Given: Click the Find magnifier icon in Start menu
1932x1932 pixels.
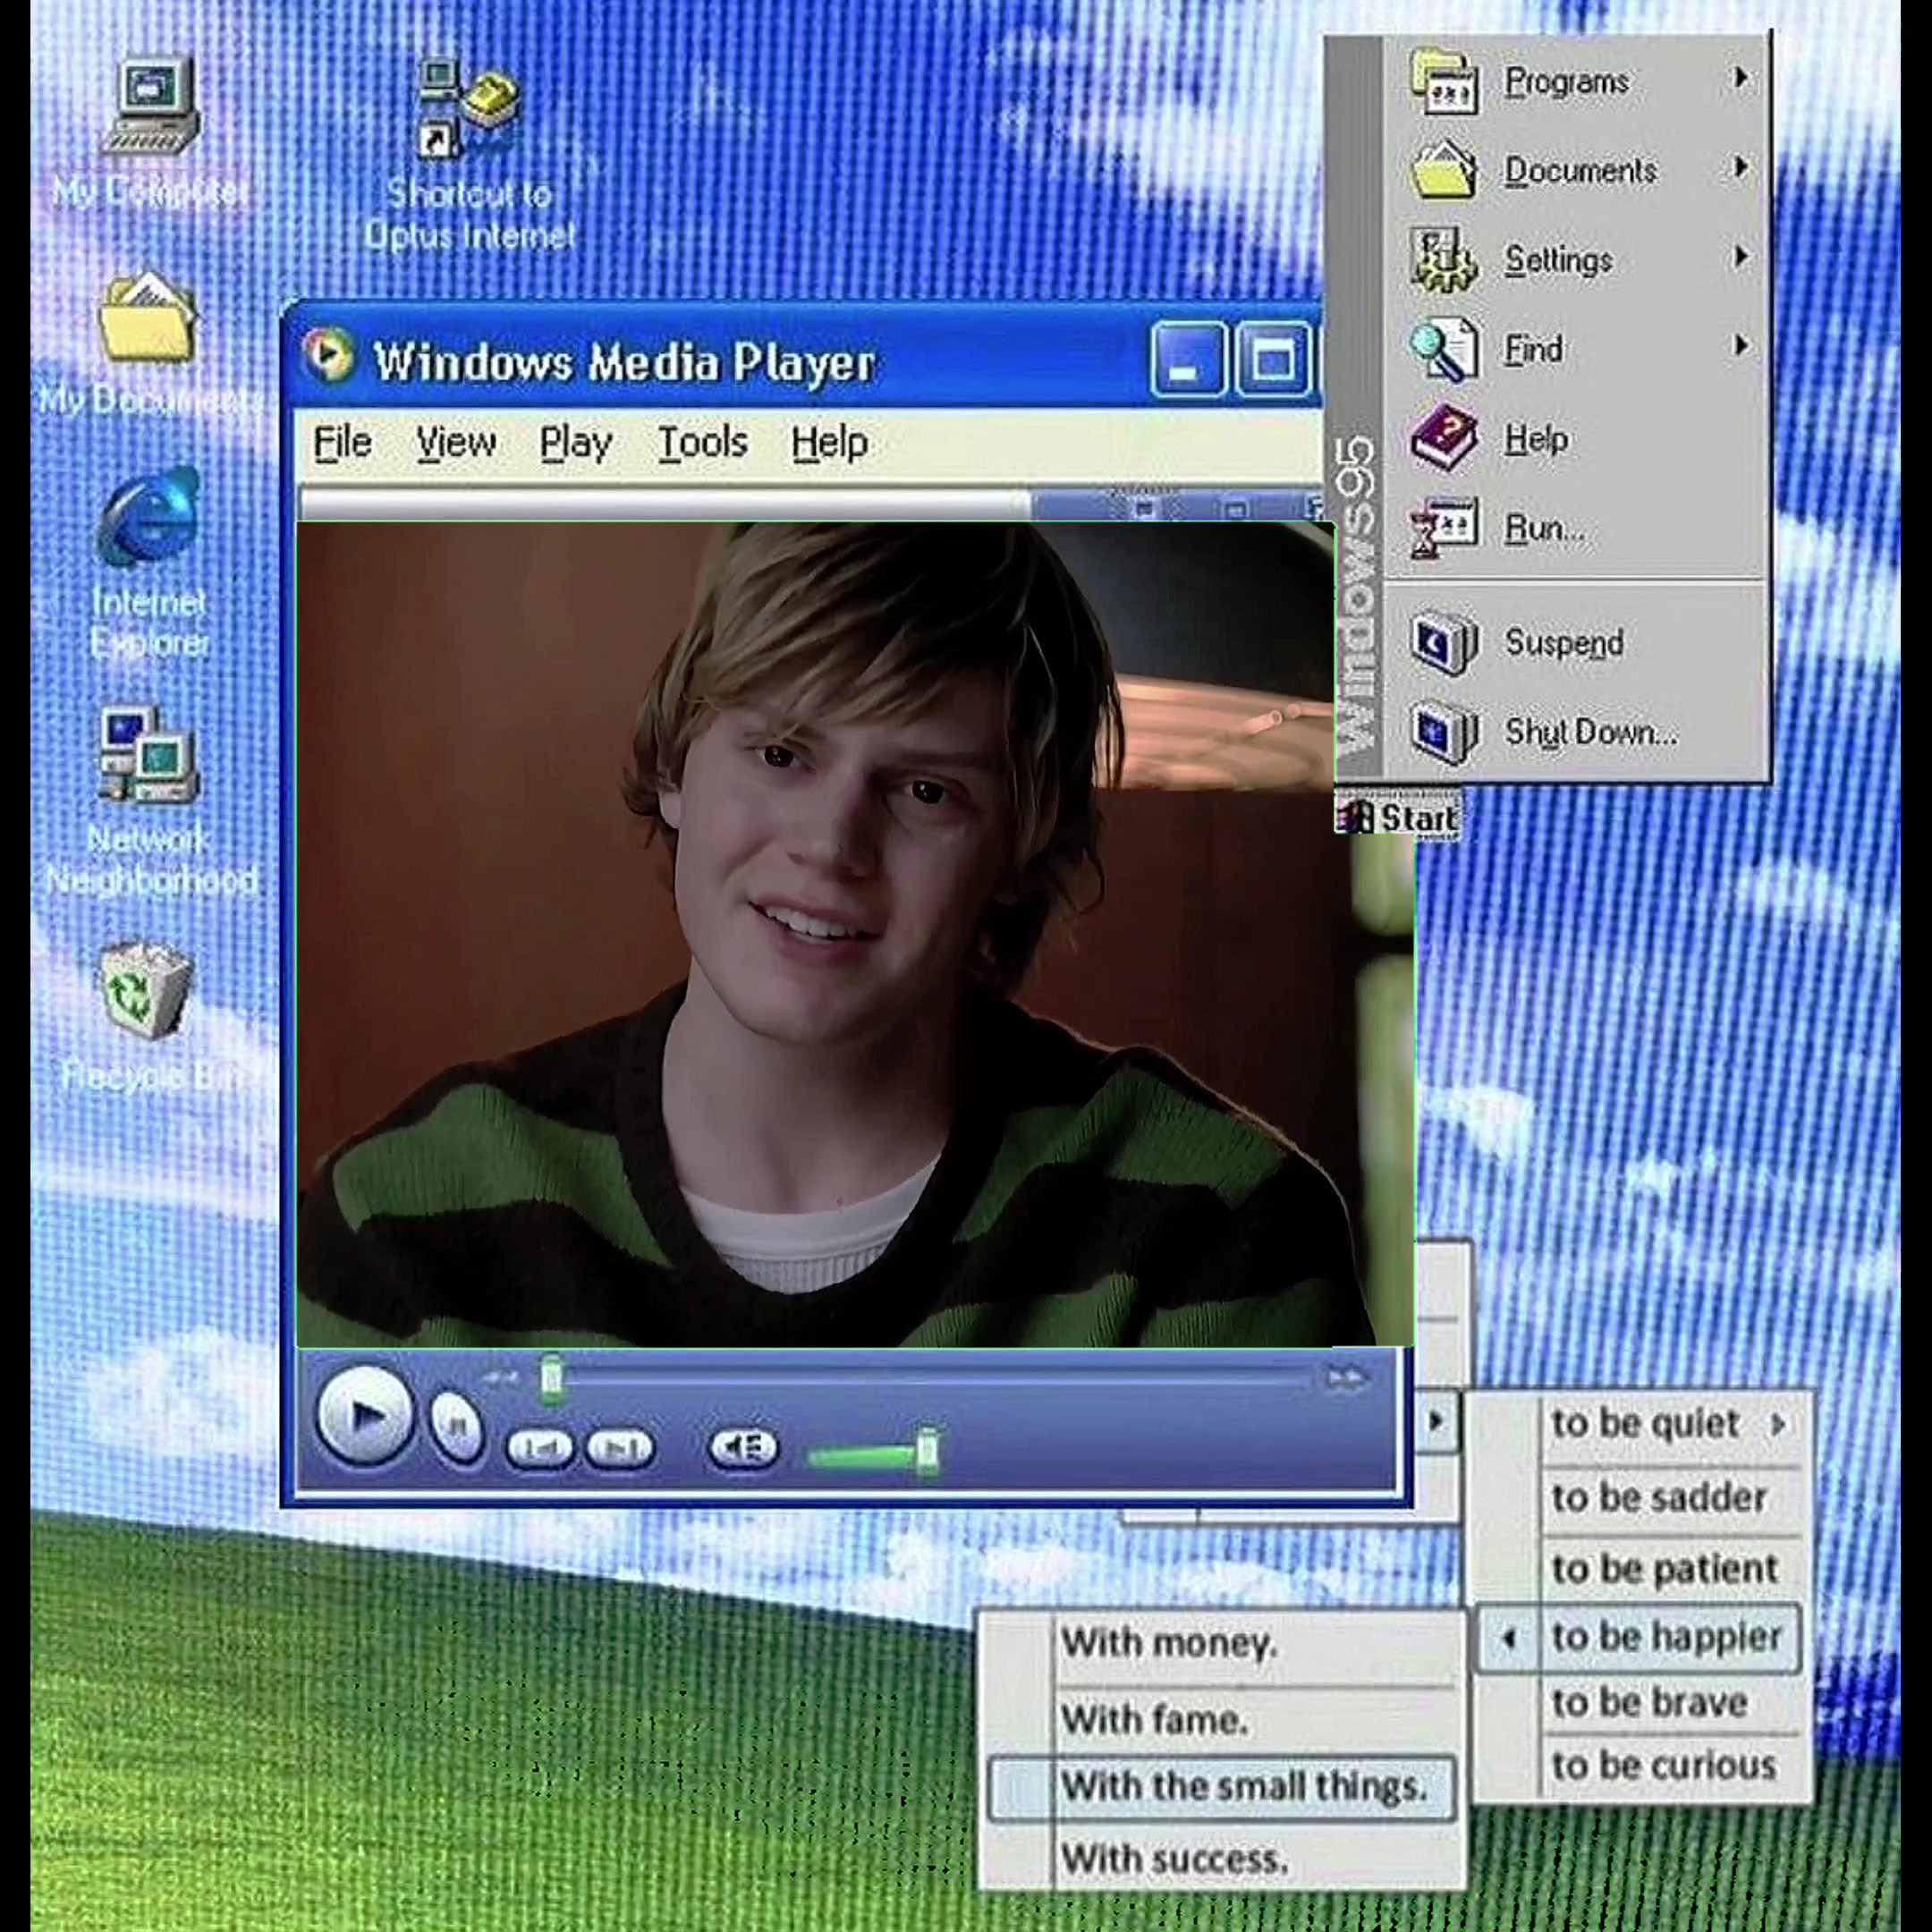Looking at the screenshot, I should pyautogui.click(x=1444, y=349).
